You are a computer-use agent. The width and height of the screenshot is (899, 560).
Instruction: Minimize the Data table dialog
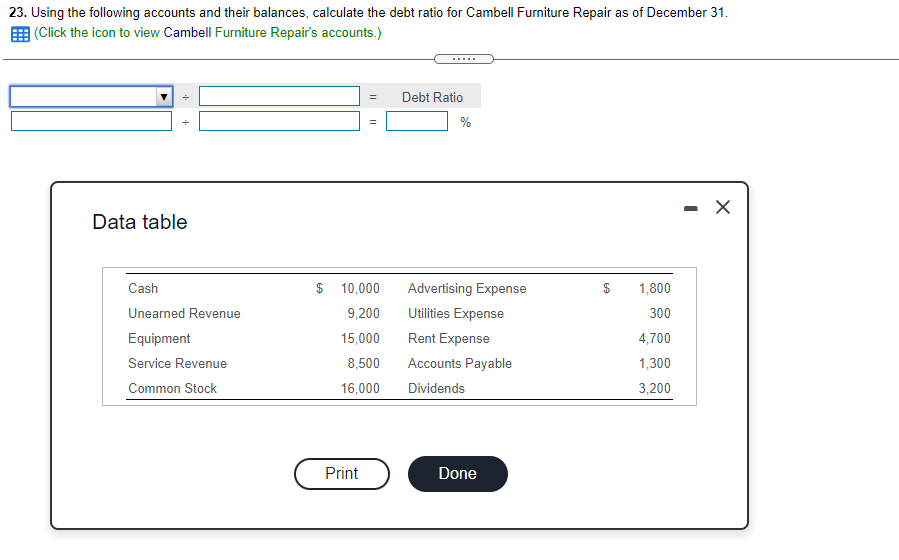click(x=691, y=208)
